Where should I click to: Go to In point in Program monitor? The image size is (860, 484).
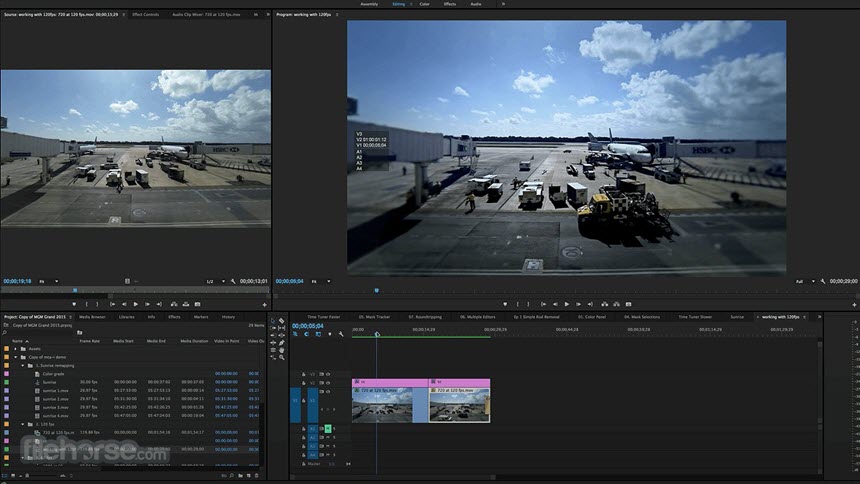point(543,304)
